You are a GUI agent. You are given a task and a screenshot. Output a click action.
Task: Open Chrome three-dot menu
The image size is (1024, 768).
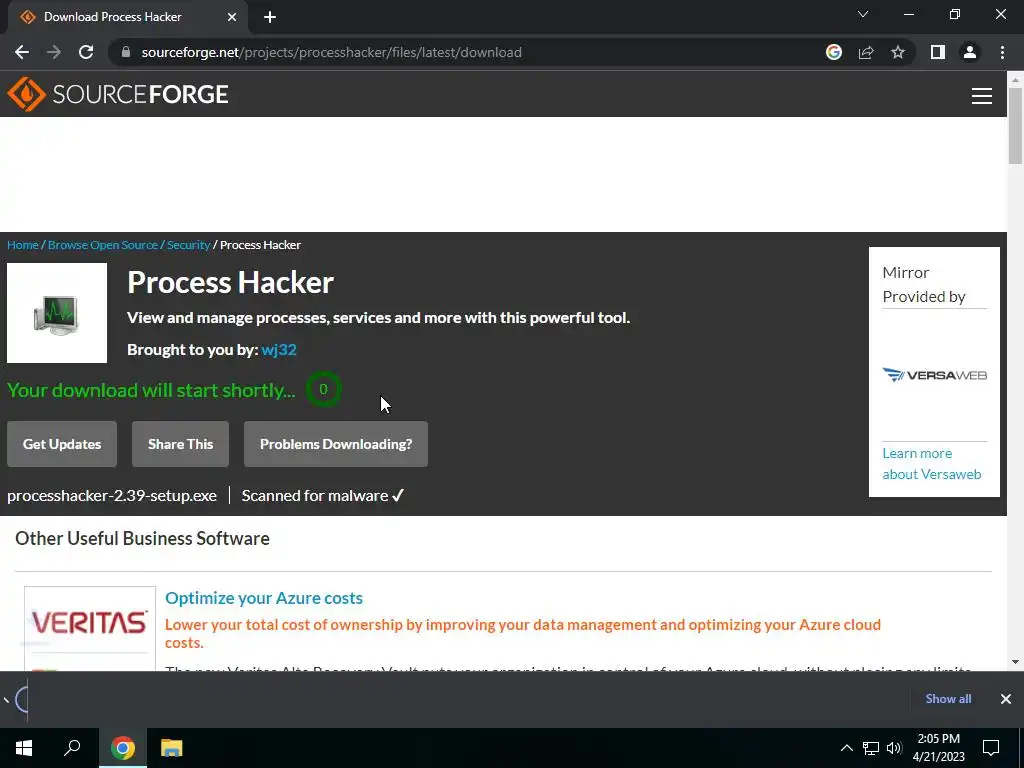1002,52
